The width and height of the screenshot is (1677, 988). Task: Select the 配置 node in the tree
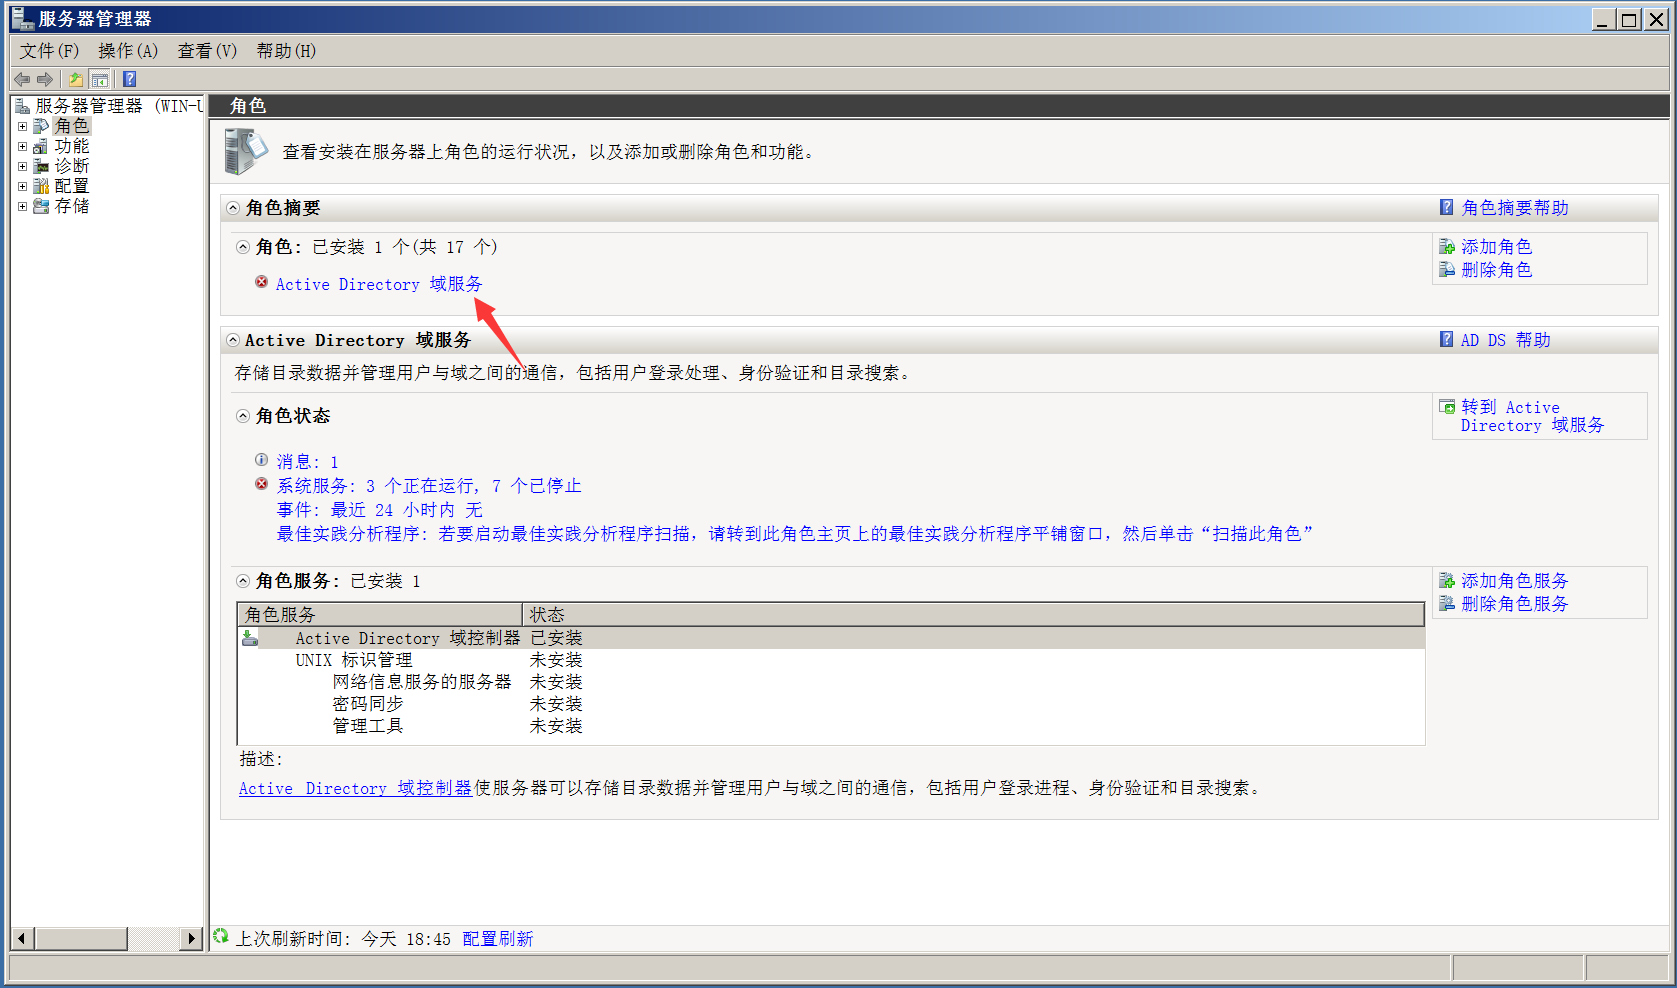[x=72, y=186]
